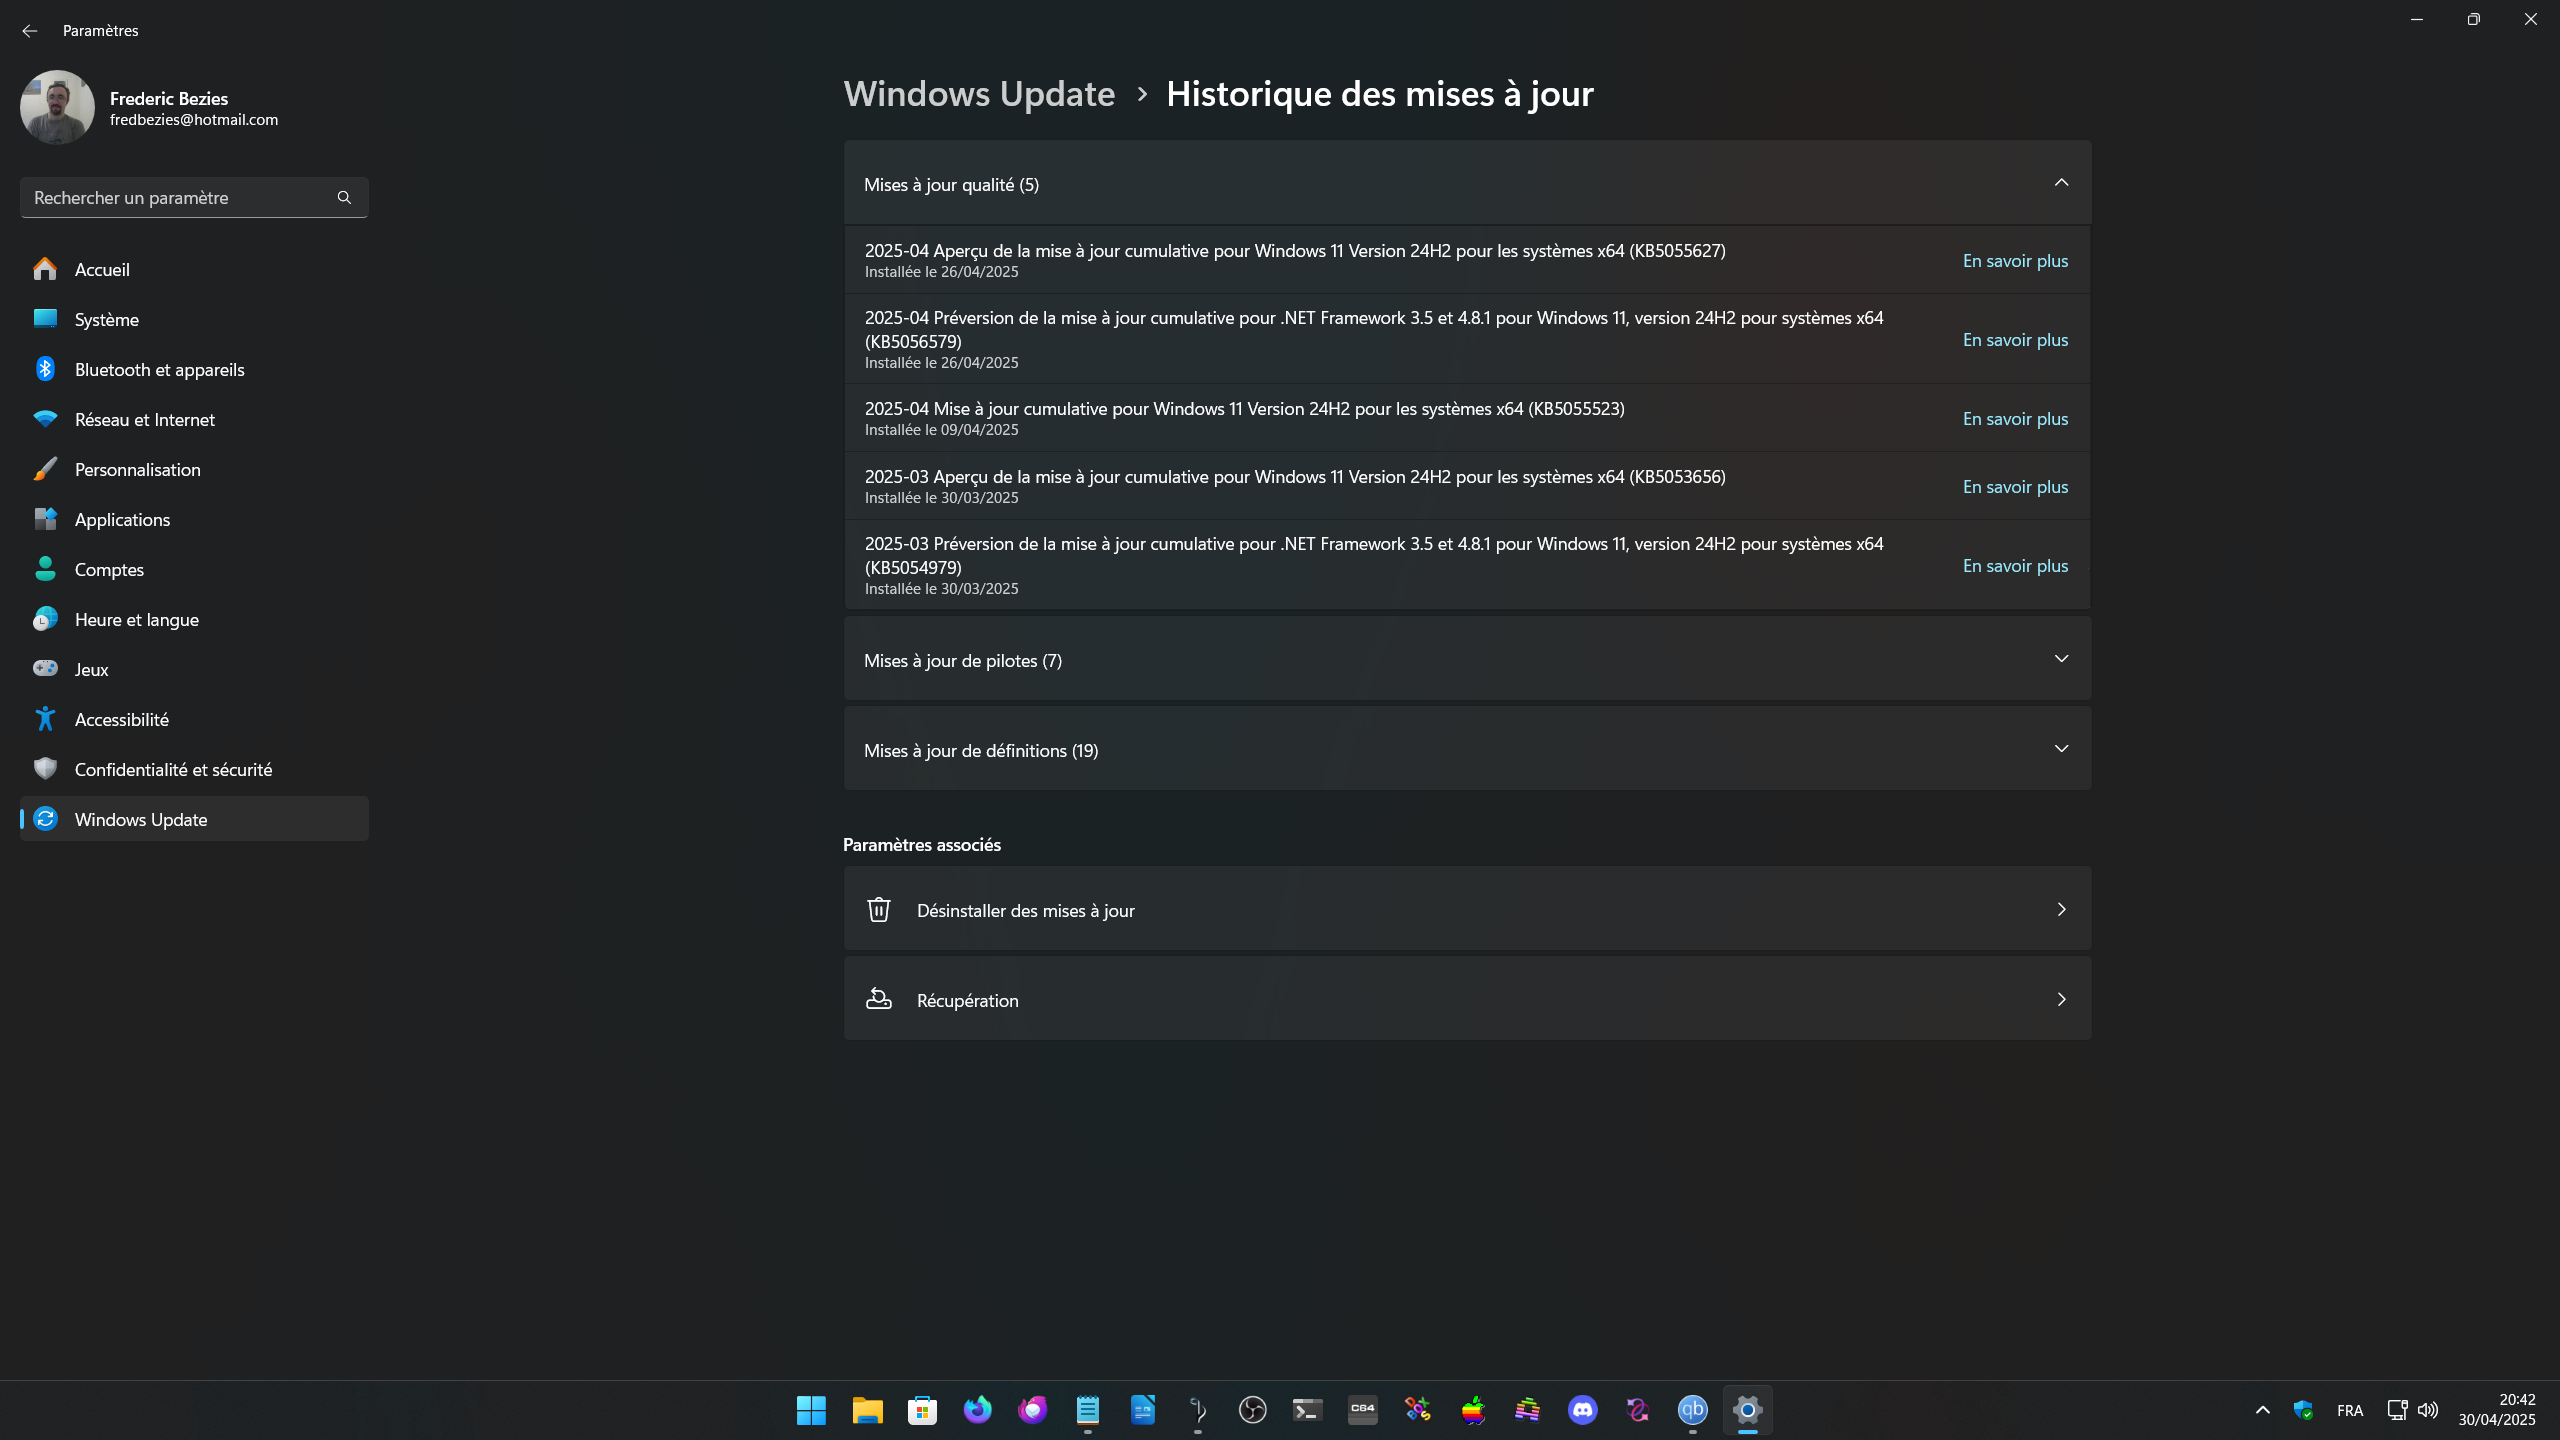Click the Paramètres associés heading
2560x1440 pixels.
click(x=921, y=845)
